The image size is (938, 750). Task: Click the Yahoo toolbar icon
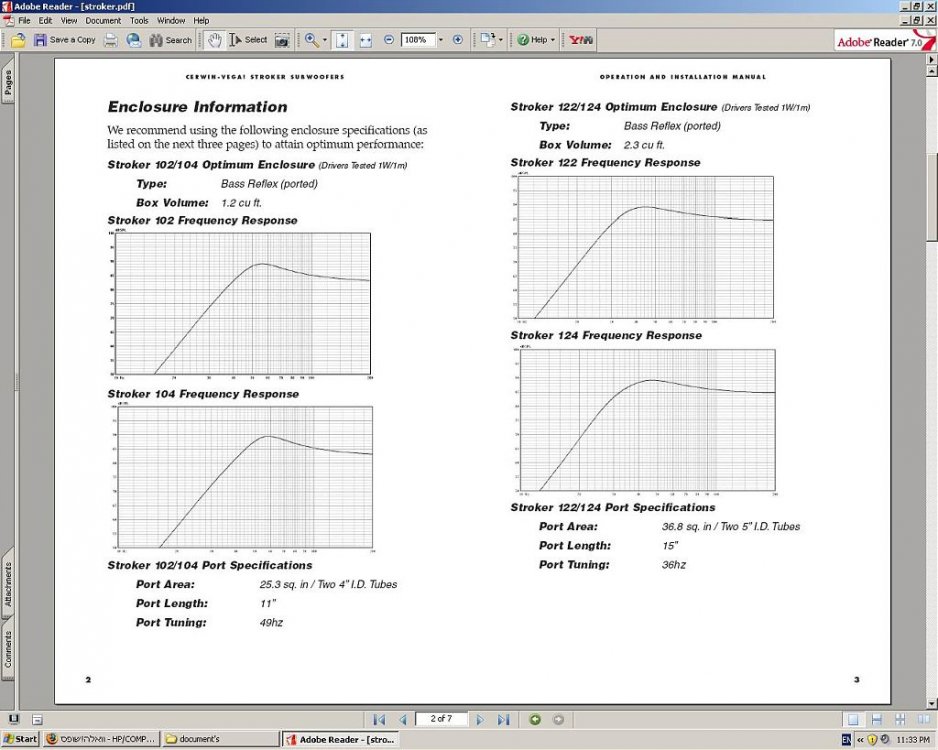click(x=580, y=40)
